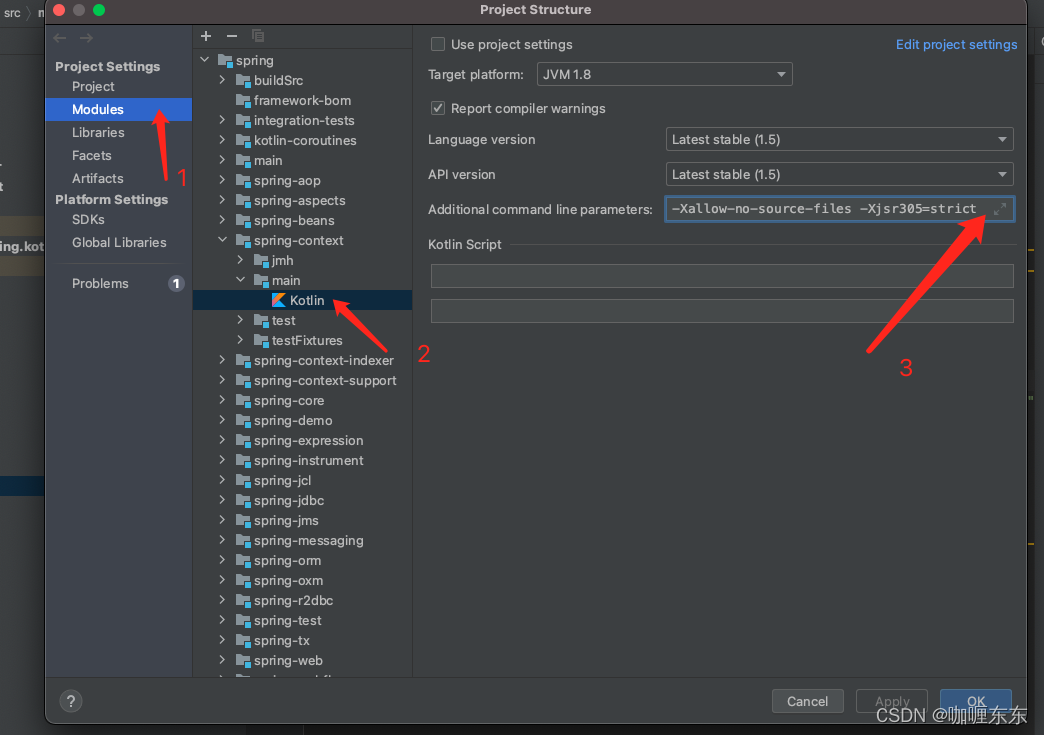
Task: Click the first Kotlin Script input field
Action: tap(721, 276)
